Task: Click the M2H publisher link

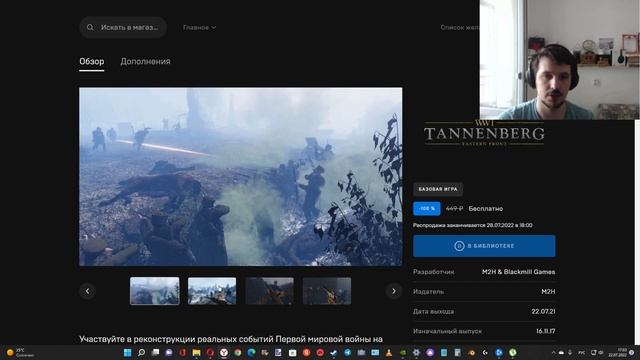Action: pyautogui.click(x=548, y=291)
